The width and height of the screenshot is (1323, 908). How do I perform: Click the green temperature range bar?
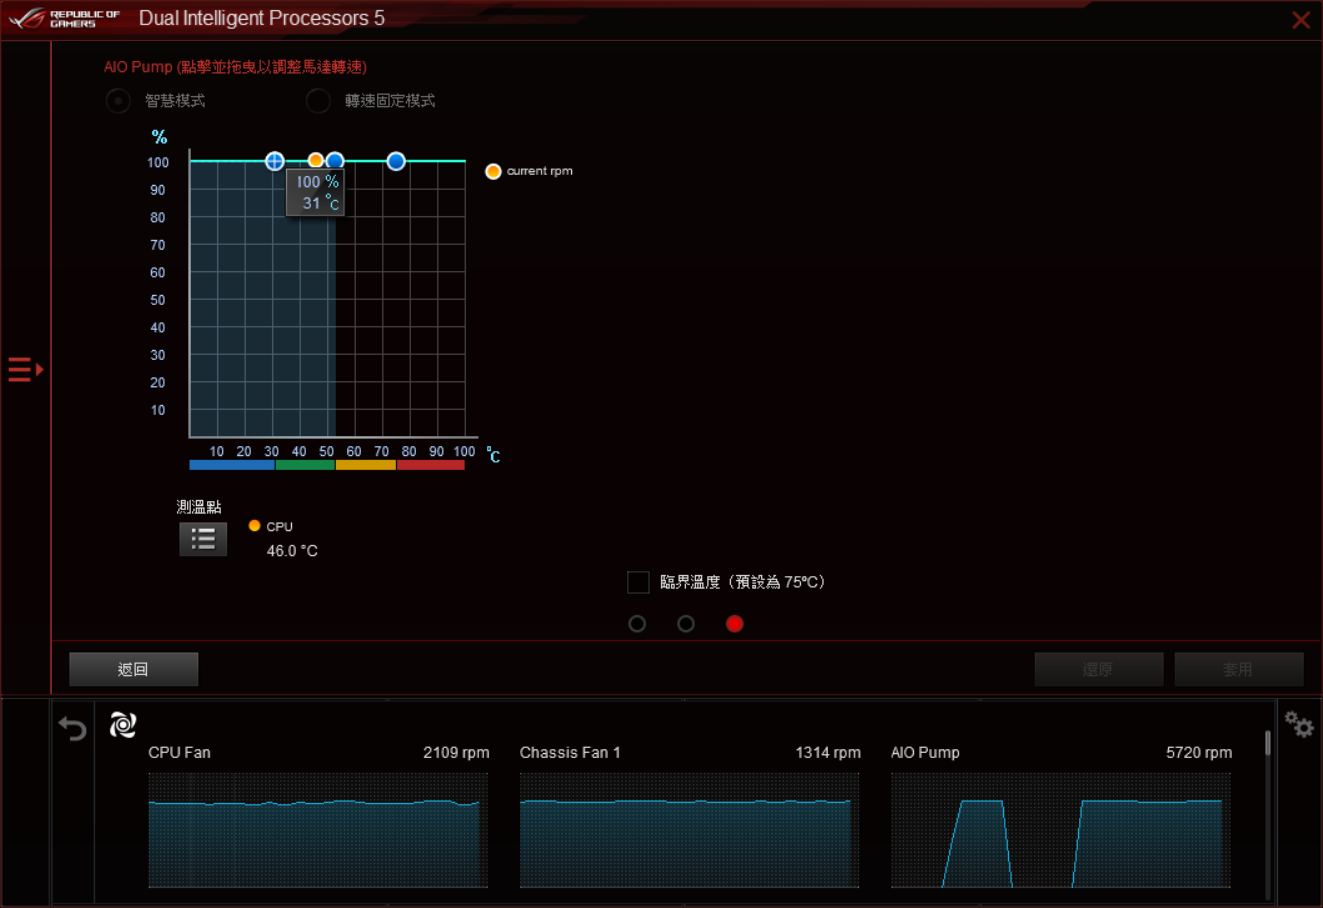tap(305, 465)
